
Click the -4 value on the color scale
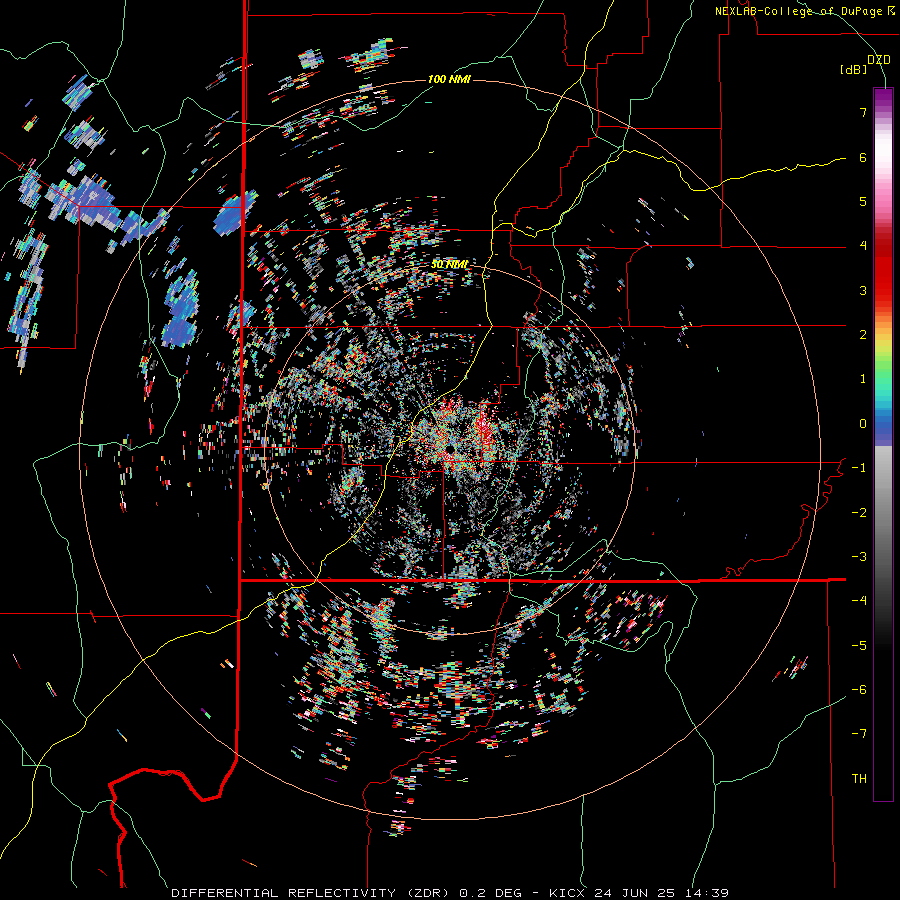tap(859, 601)
